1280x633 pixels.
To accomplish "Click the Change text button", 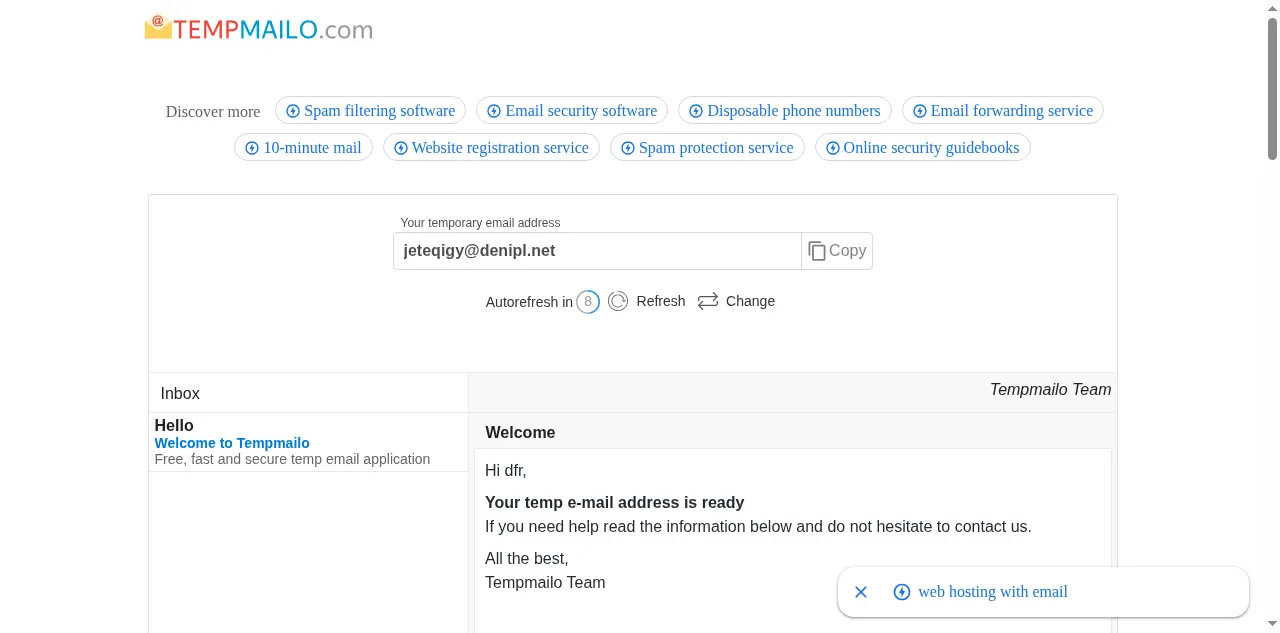I will [750, 301].
